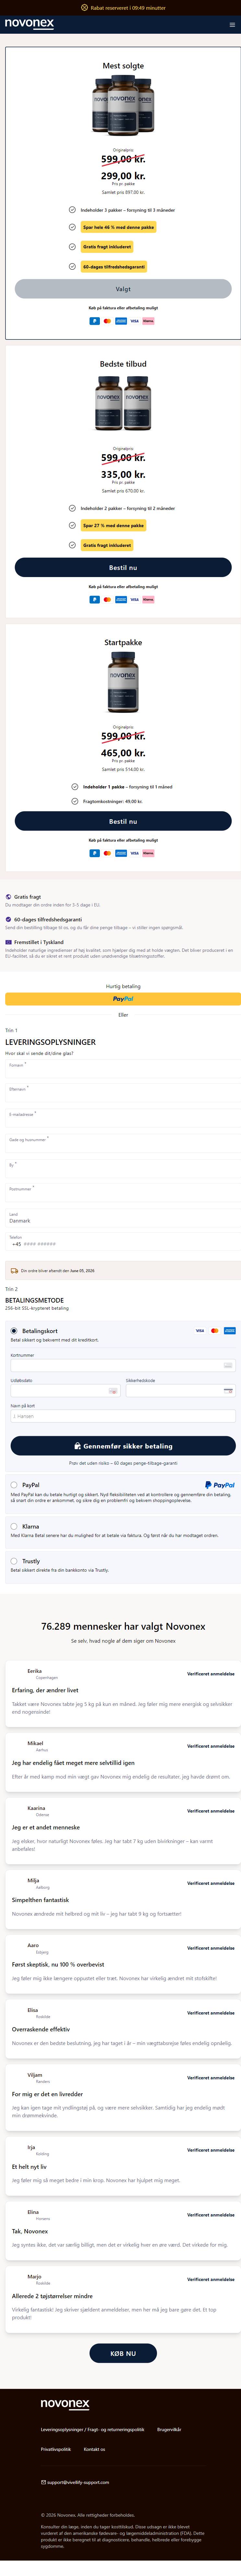
Task: Click the Visa logo beside Betalingskort
Action: tap(200, 1331)
